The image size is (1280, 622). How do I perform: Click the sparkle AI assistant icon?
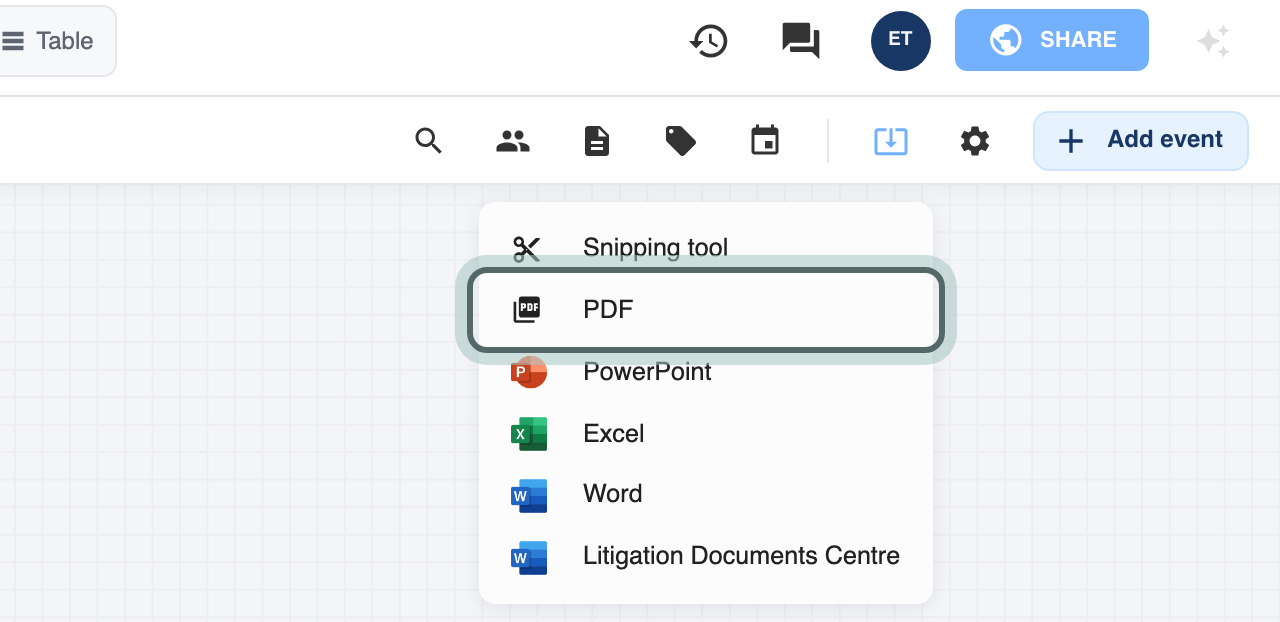point(1214,41)
